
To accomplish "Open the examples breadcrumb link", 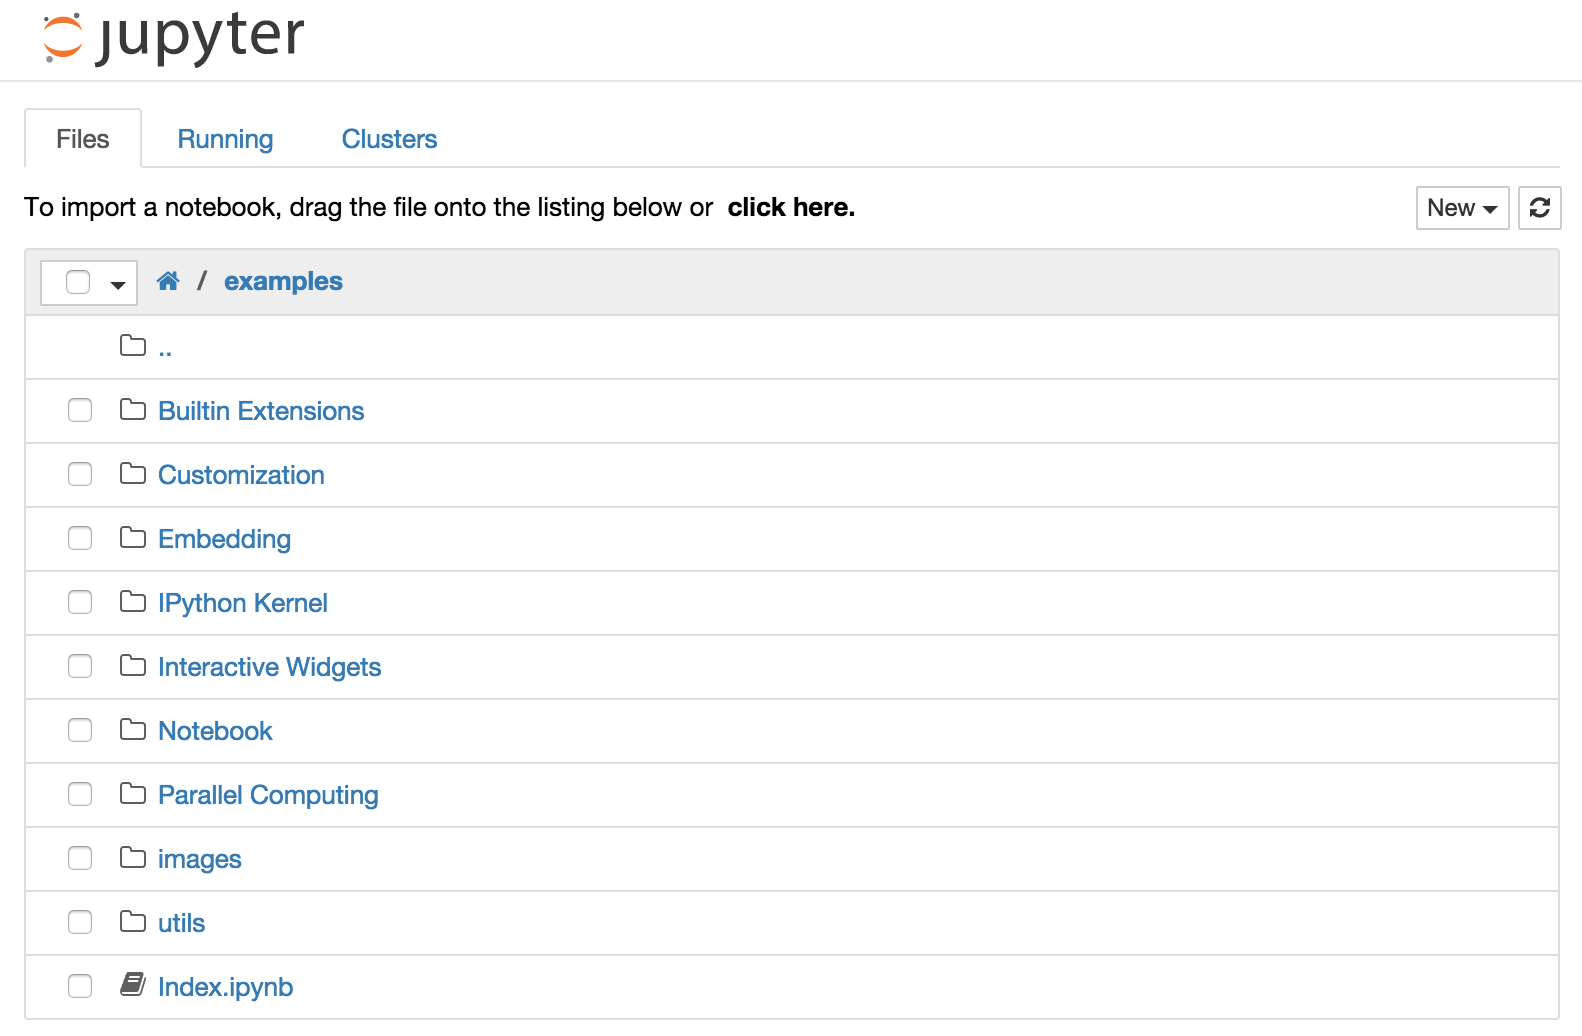I will point(283,281).
